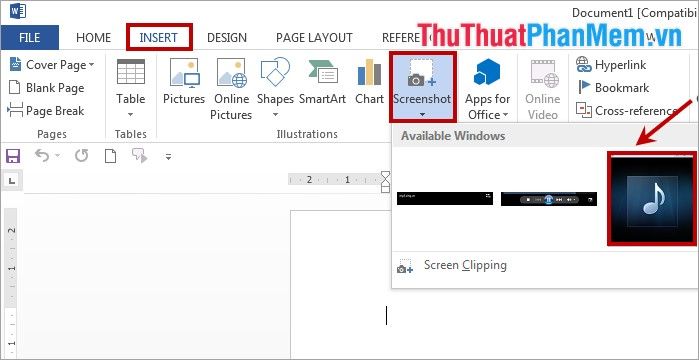Click the Cover Page icon
Image resolution: width=699 pixels, height=360 pixels.
tap(16, 65)
